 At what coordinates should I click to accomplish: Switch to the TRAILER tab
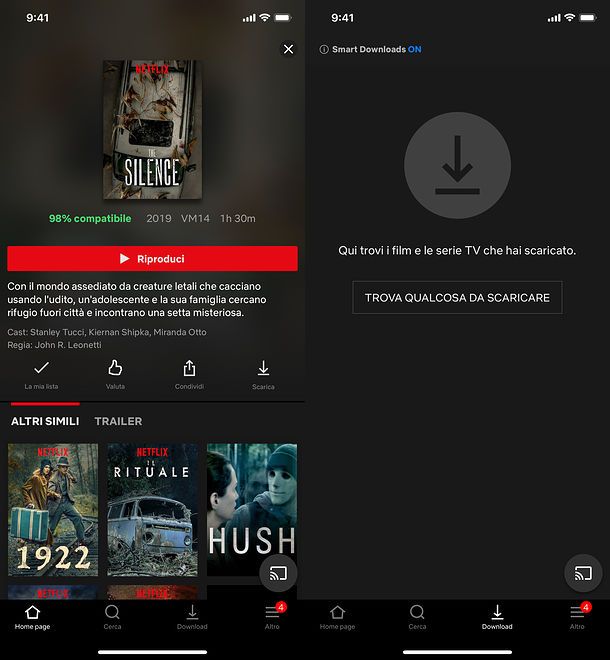pos(118,421)
